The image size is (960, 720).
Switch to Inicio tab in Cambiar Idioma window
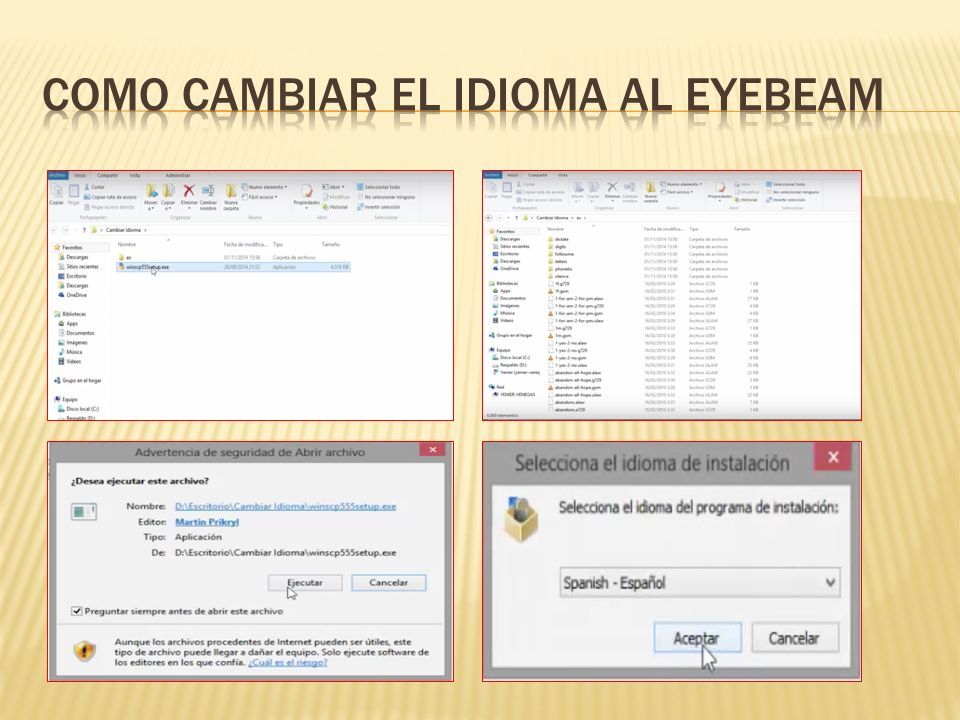pyautogui.click(x=80, y=175)
